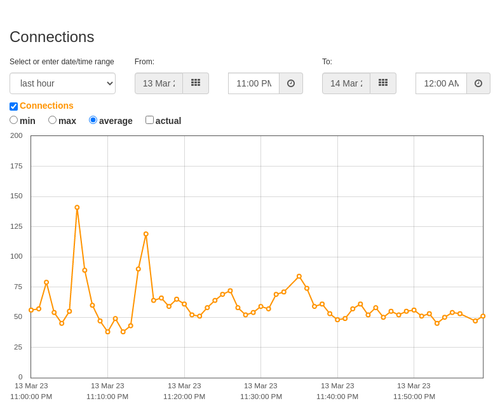This screenshot has width=500, height=403.
Task: Toggle the orange Connections series checkbox
Action: [x=14, y=106]
